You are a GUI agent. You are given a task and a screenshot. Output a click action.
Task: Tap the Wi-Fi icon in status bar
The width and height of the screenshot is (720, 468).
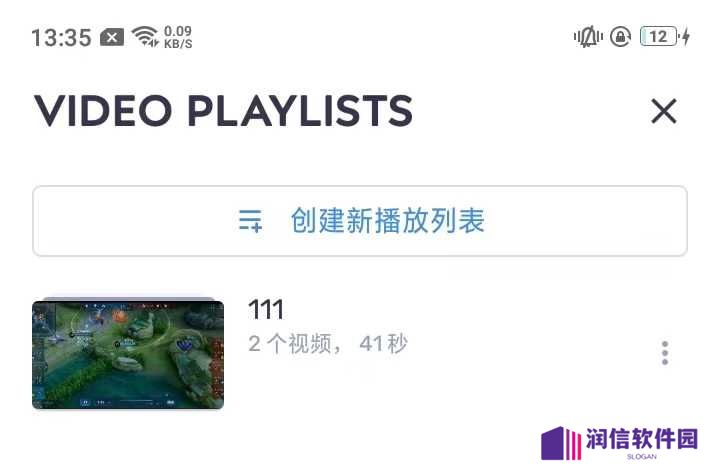(145, 36)
